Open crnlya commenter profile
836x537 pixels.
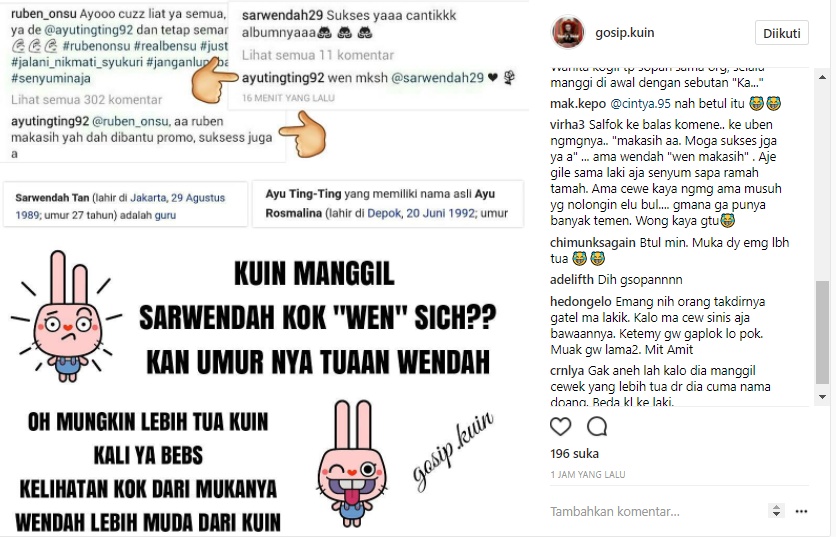click(567, 371)
